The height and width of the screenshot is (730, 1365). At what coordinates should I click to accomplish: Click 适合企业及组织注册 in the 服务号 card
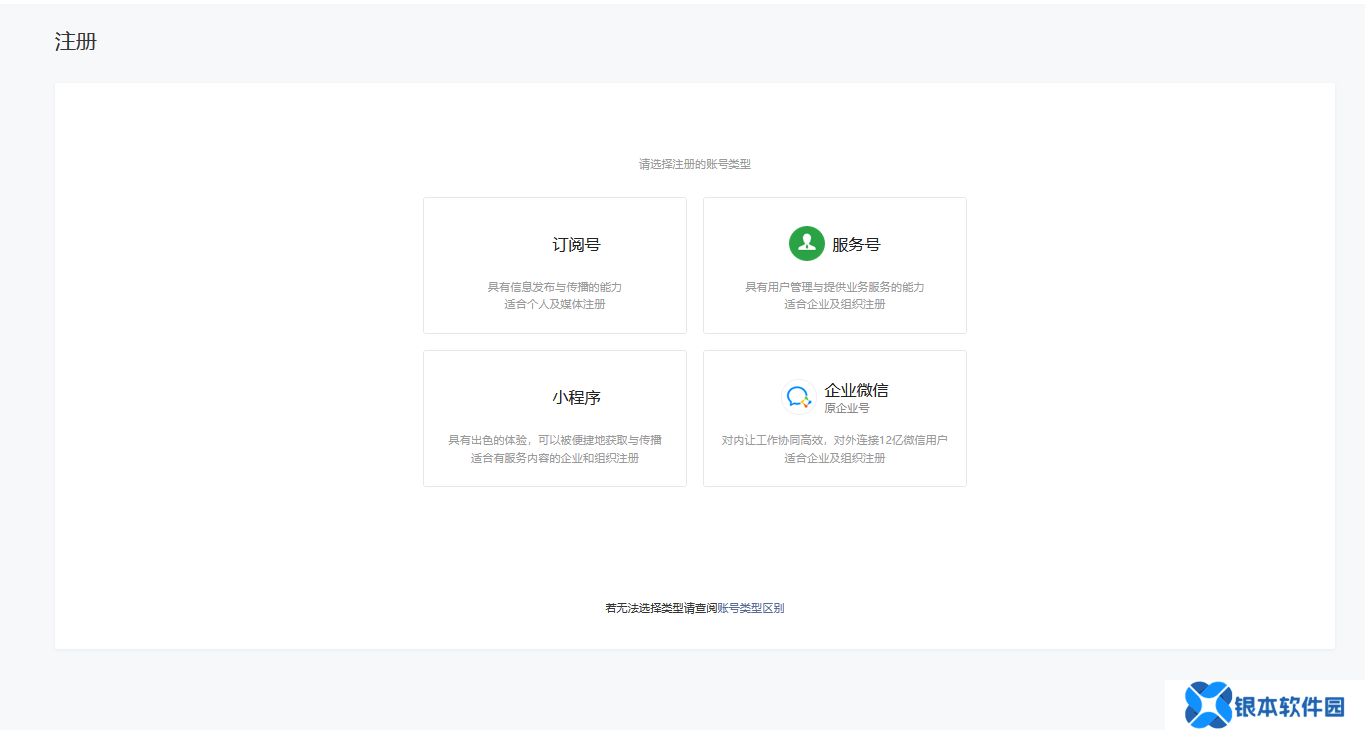834,304
